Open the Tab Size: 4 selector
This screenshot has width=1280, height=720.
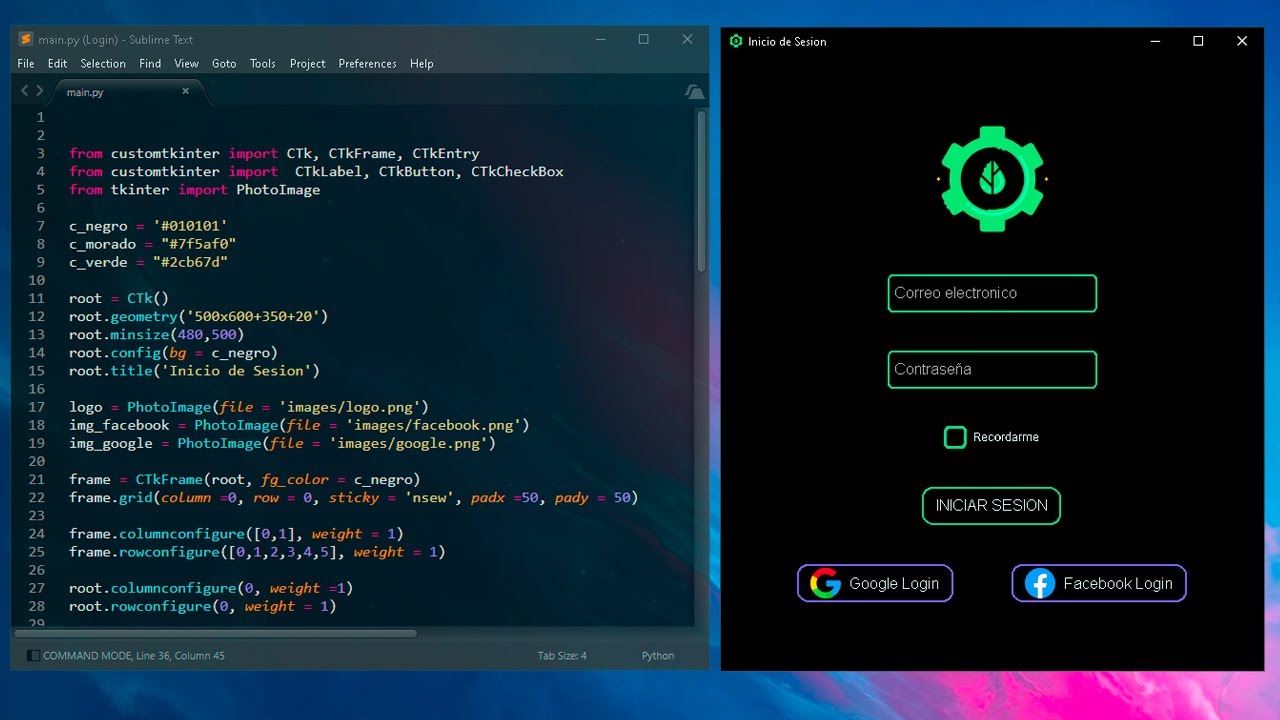[562, 656]
